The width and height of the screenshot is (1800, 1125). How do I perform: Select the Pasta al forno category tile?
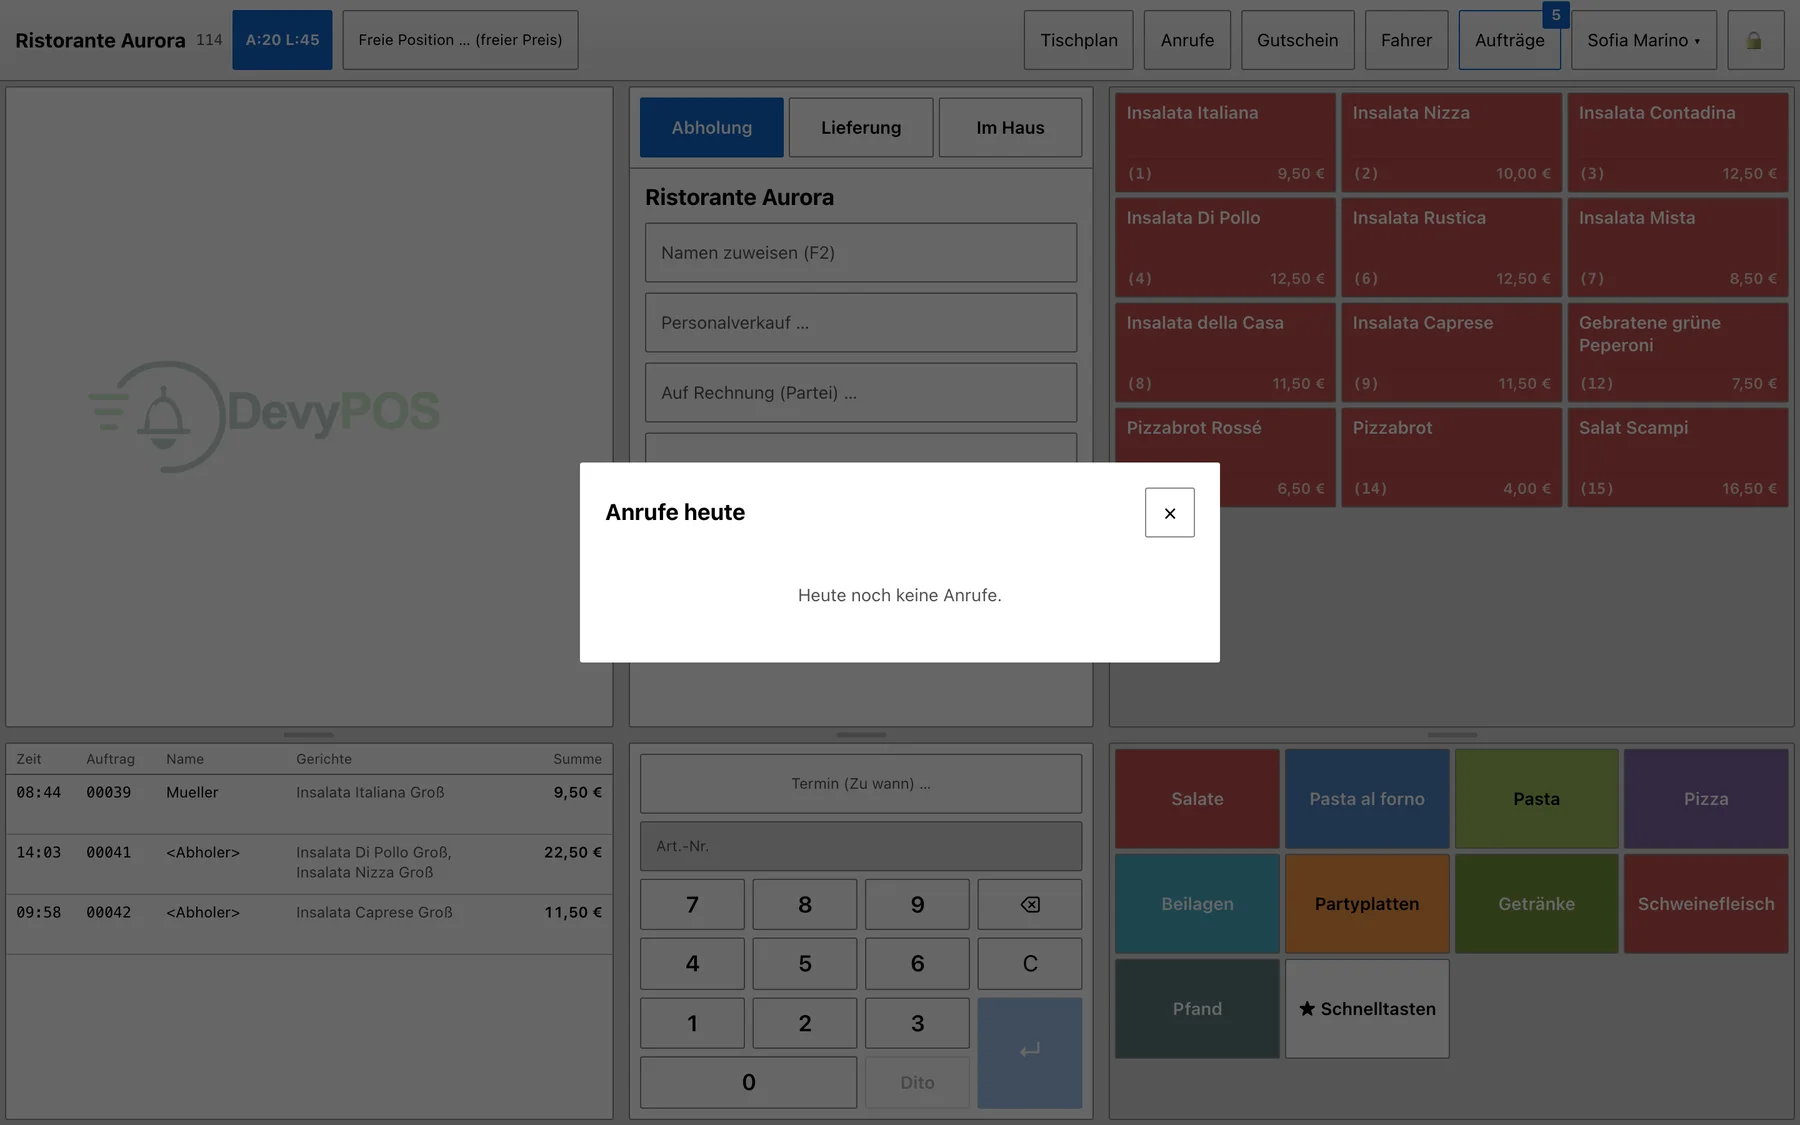pos(1366,799)
